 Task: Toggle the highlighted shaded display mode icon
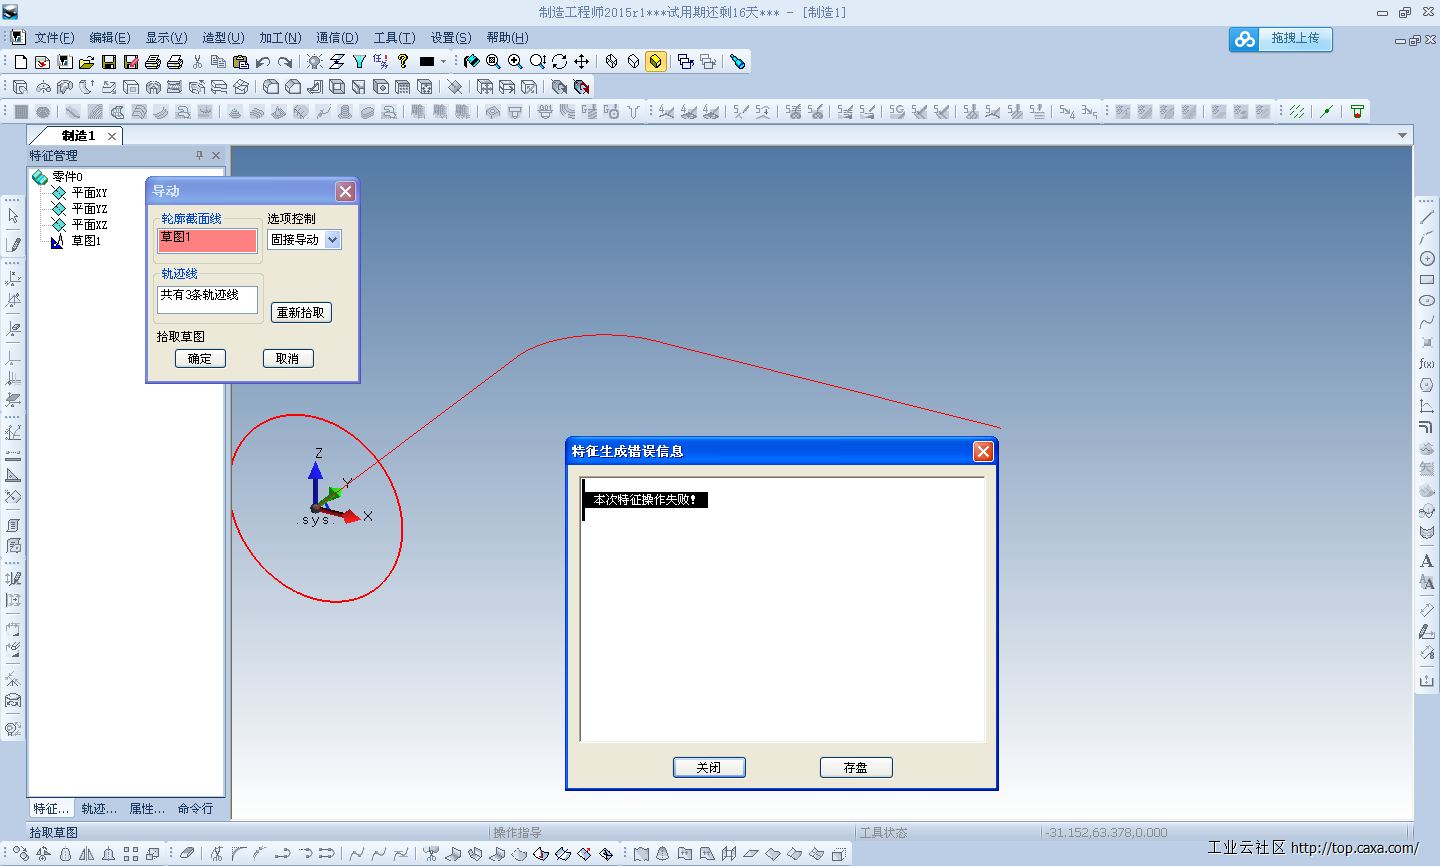click(x=655, y=62)
